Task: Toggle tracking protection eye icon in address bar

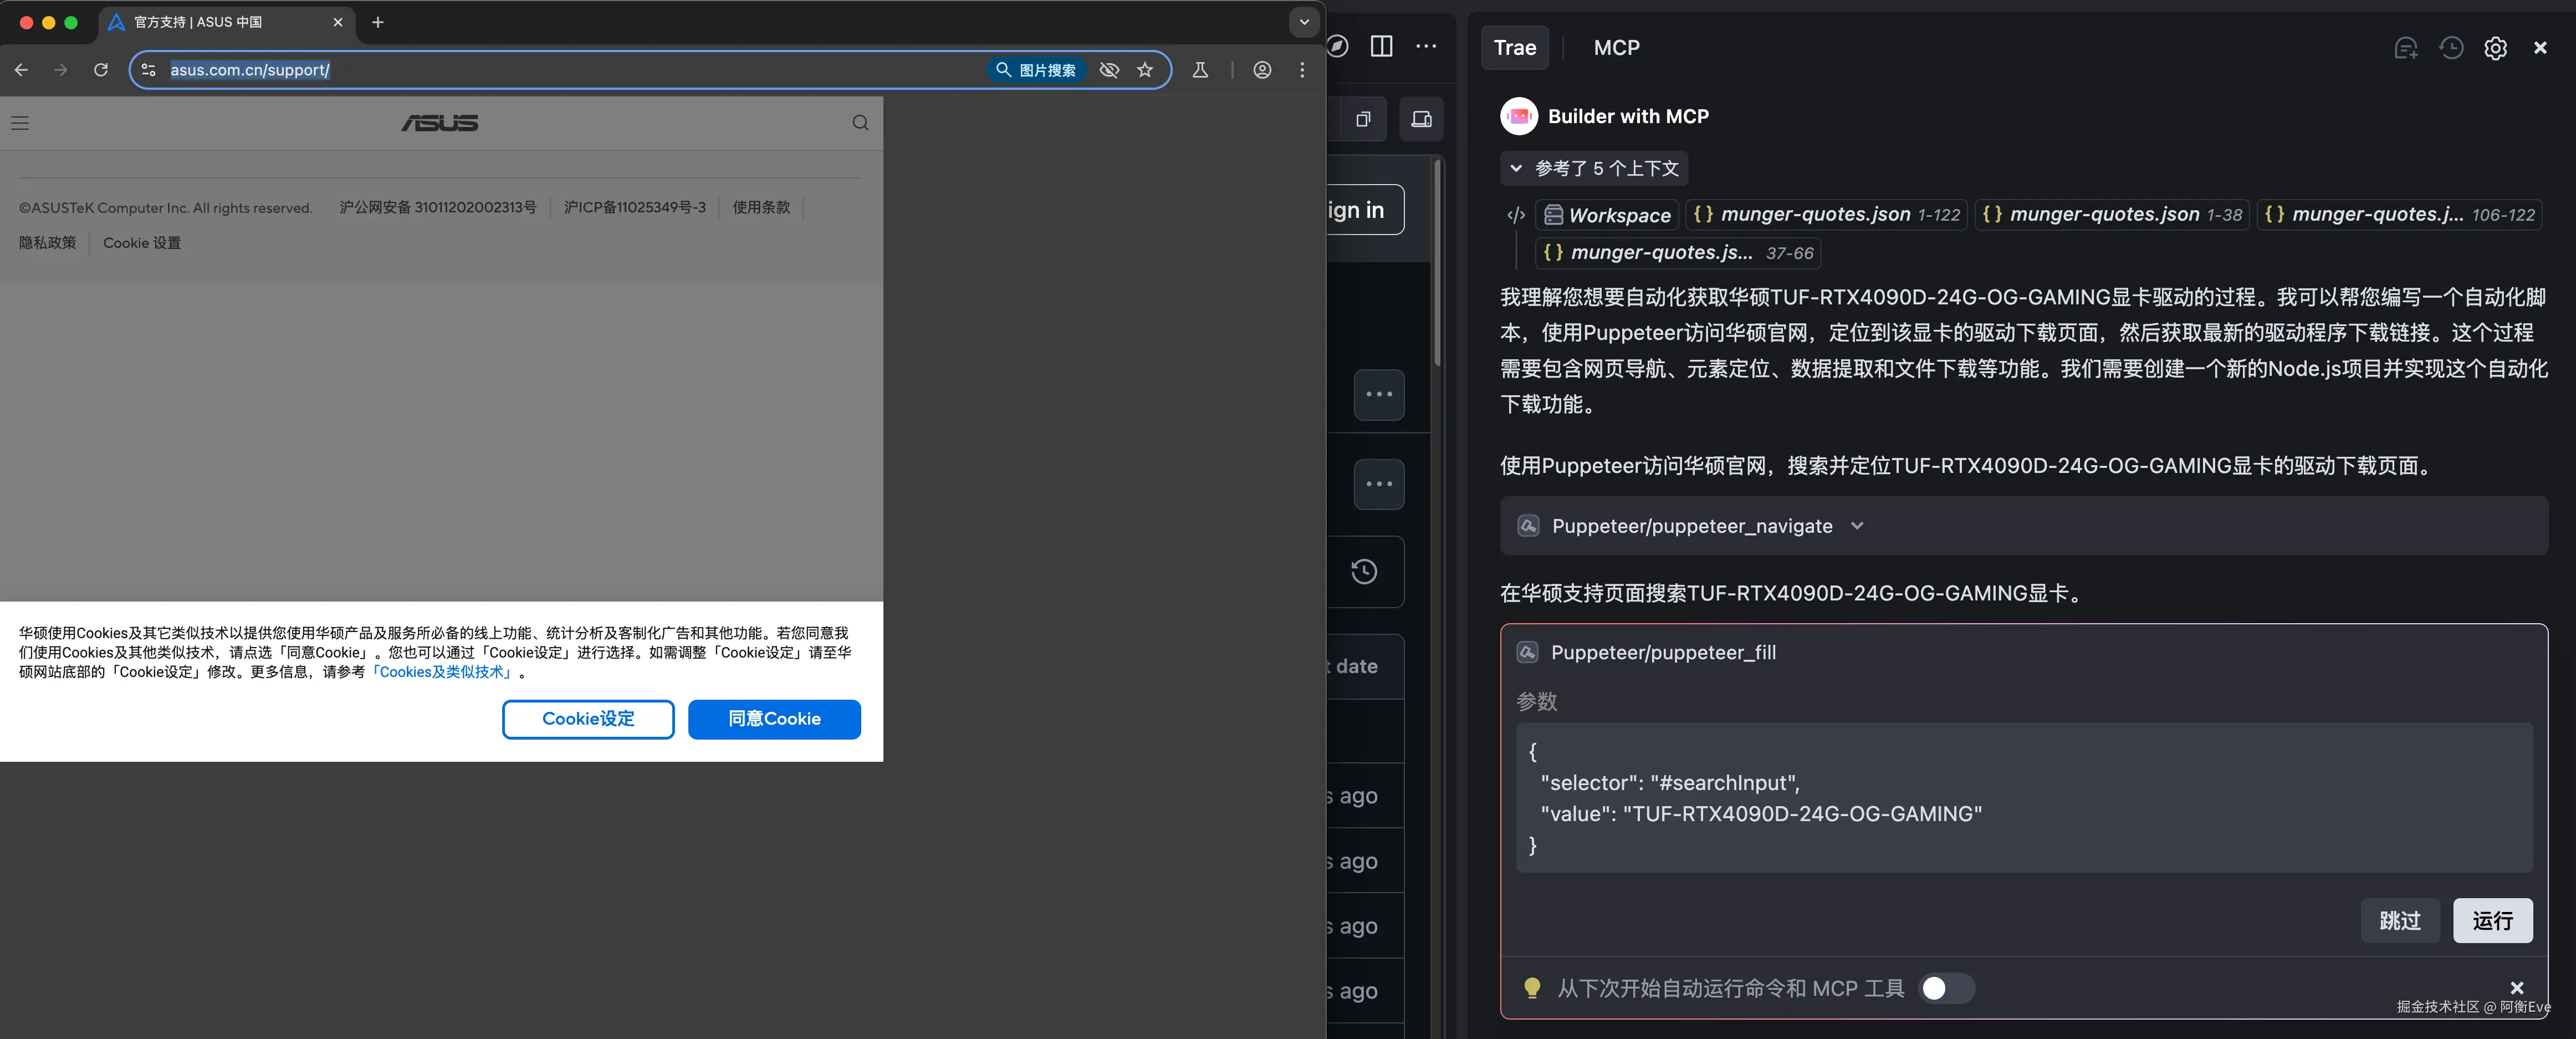Action: click(1109, 70)
